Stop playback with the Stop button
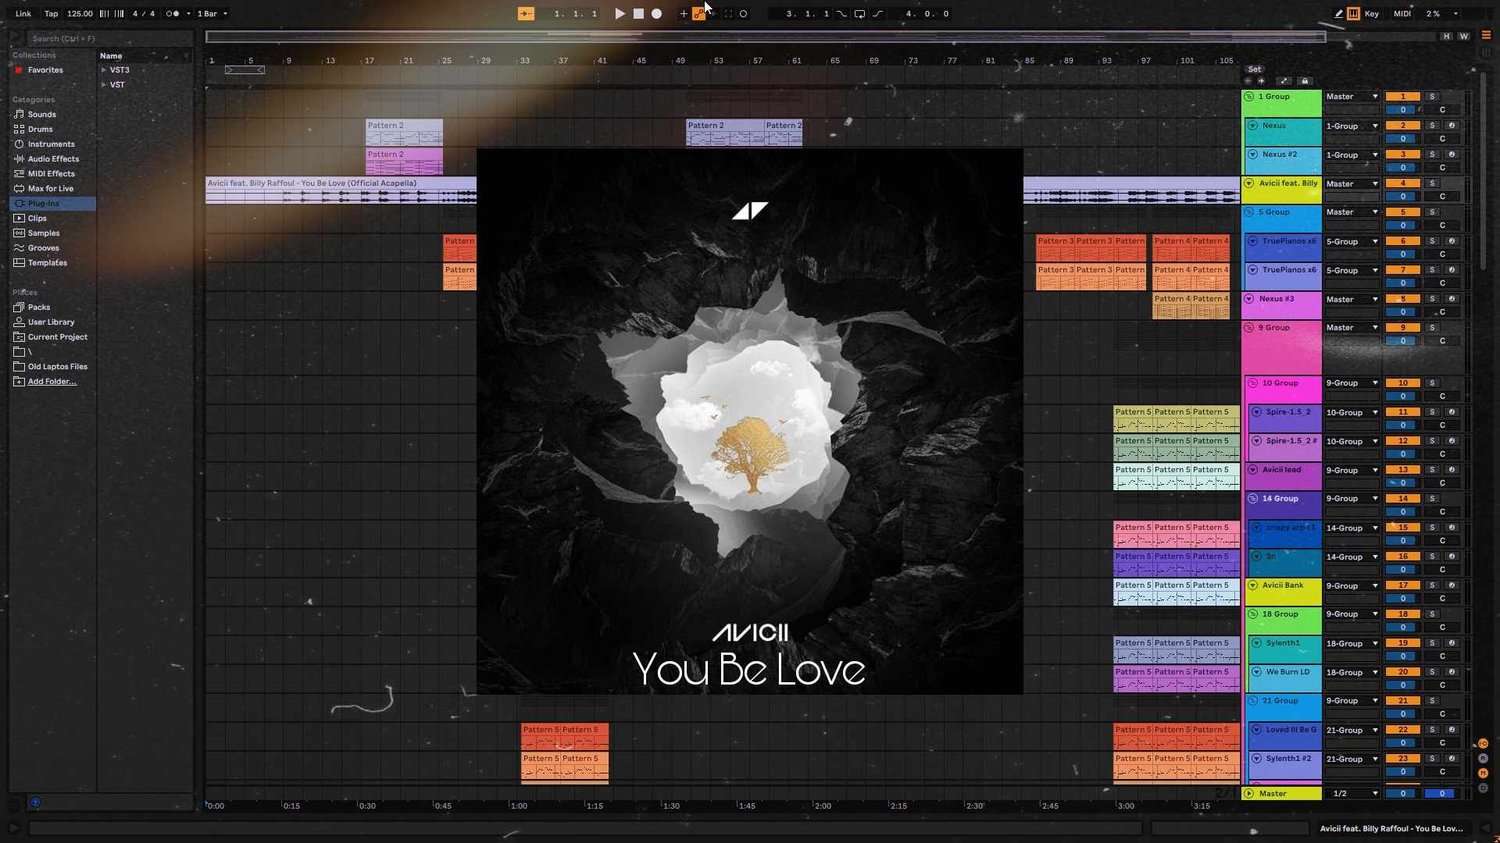Viewport: 1500px width, 843px height. coord(638,14)
